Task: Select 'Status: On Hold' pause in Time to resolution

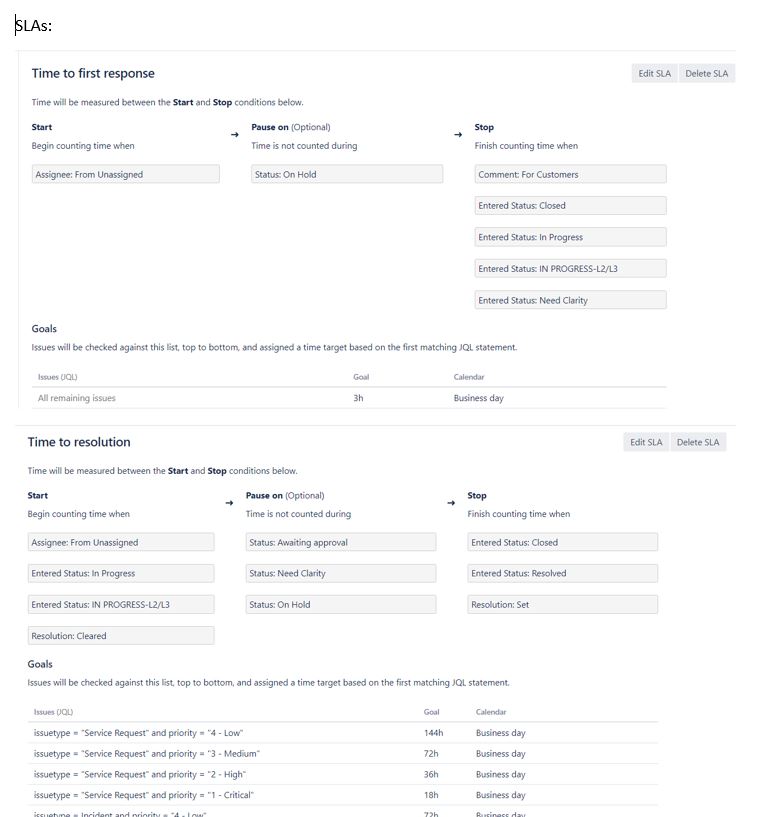Action: [341, 604]
